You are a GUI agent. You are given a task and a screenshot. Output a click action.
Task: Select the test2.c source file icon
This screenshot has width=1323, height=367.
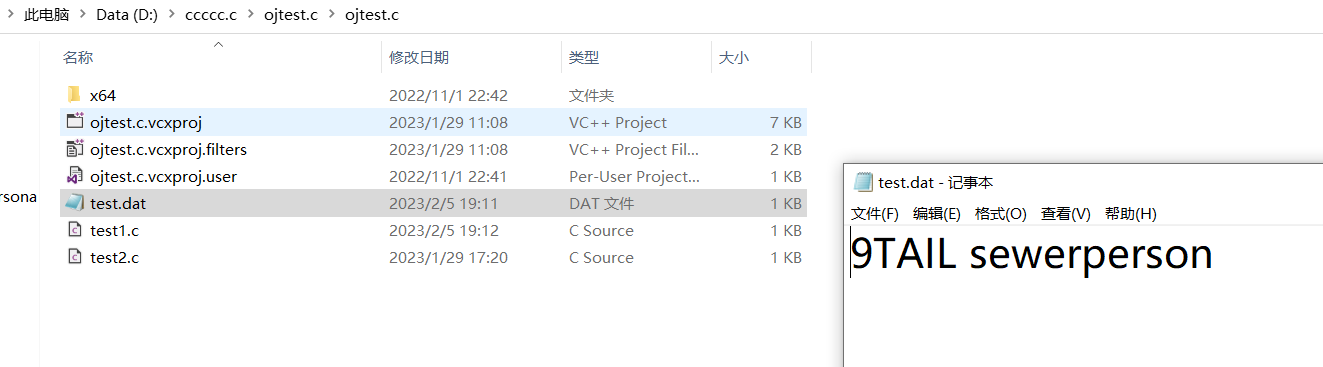tap(74, 257)
